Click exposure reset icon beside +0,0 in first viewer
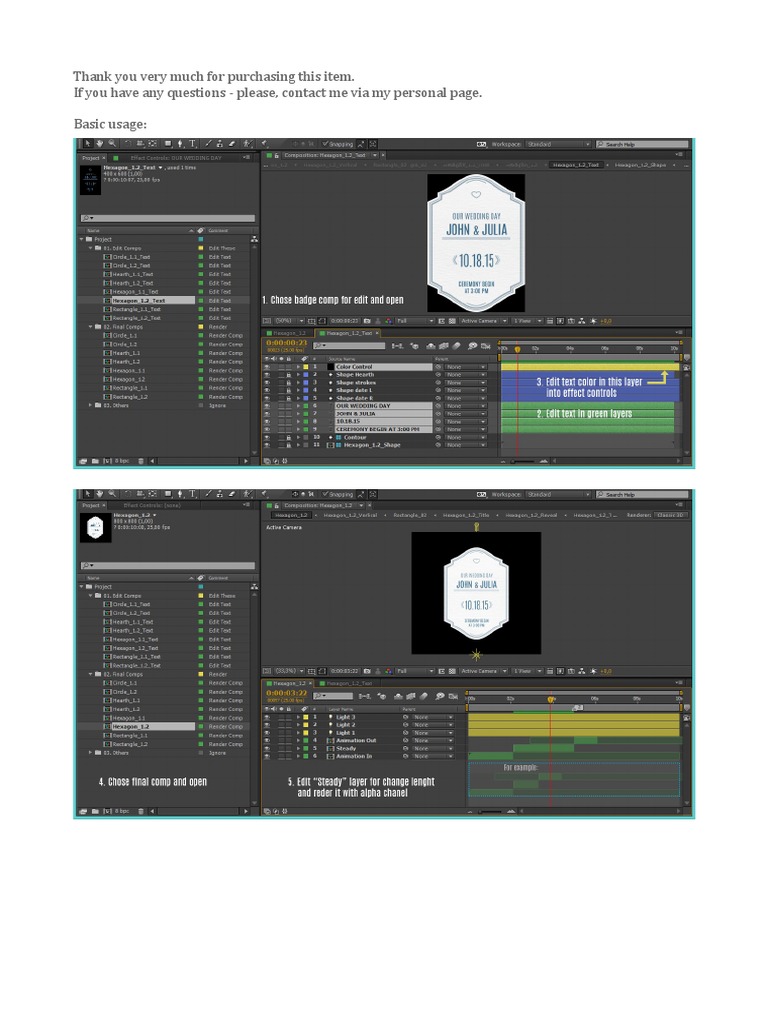The height and width of the screenshot is (1024, 768). pos(593,321)
